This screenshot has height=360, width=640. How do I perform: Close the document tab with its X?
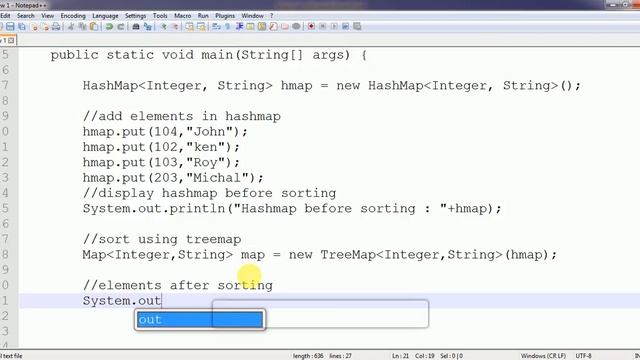(11, 40)
